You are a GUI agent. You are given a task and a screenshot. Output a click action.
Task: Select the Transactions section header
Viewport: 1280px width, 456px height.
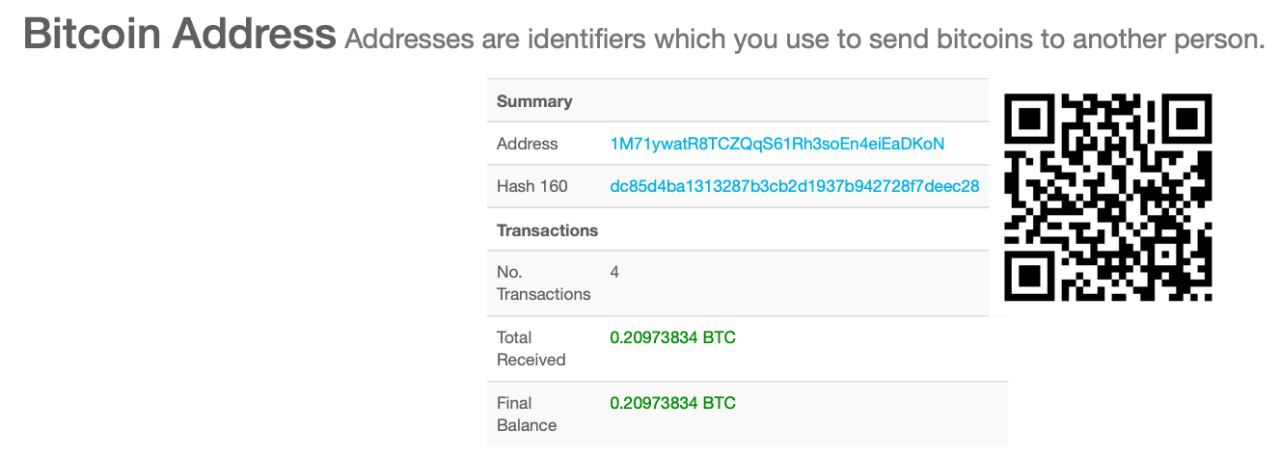[x=547, y=230]
